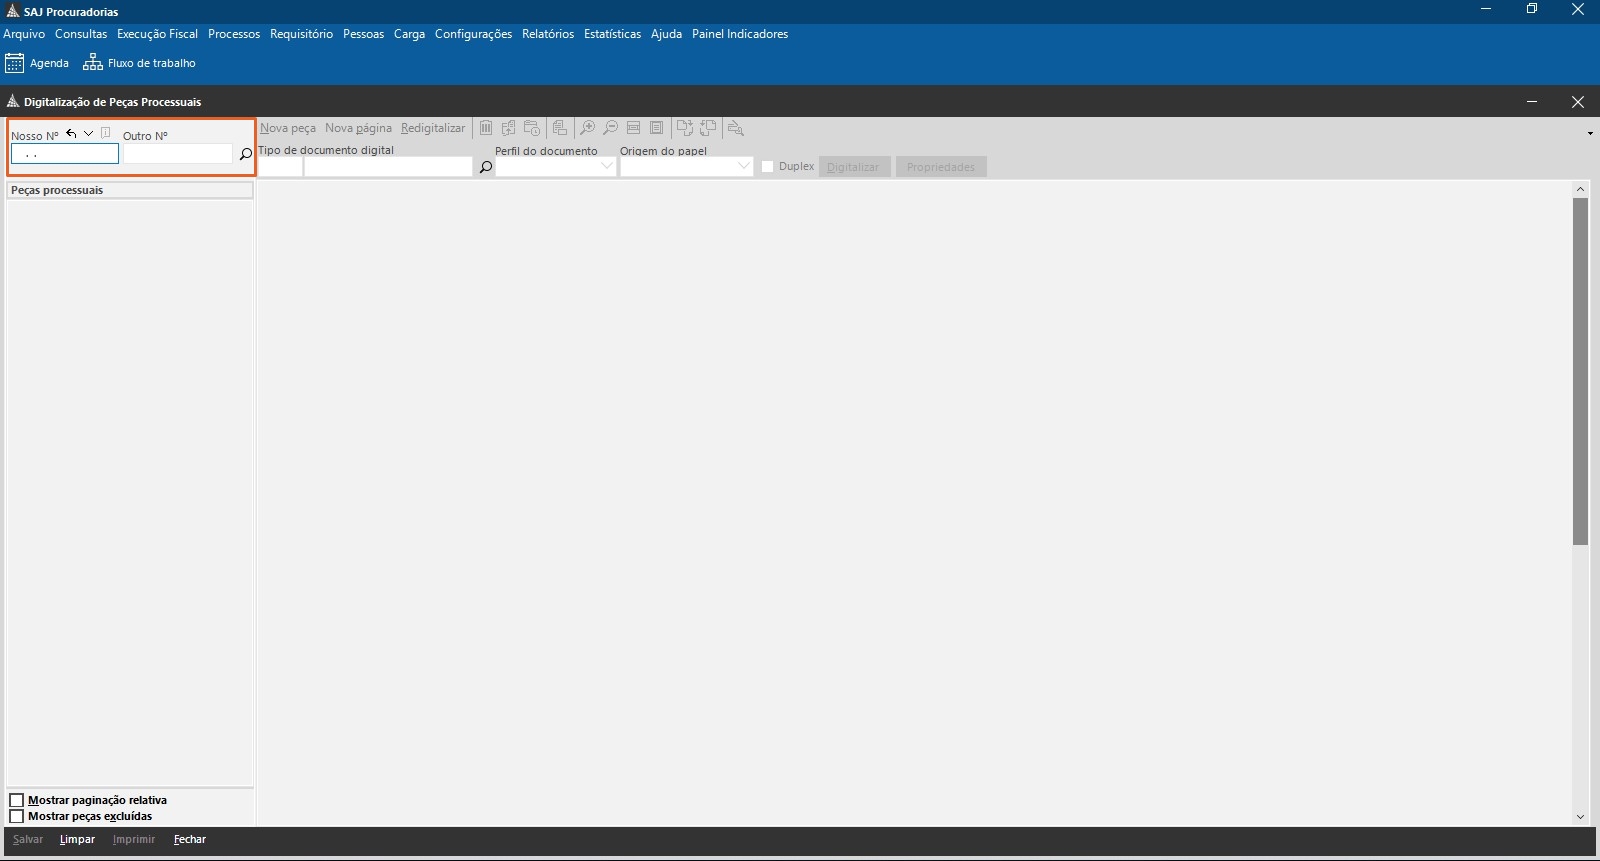The width and height of the screenshot is (1600, 861).
Task: Open the Configurações menu
Action: (473, 34)
